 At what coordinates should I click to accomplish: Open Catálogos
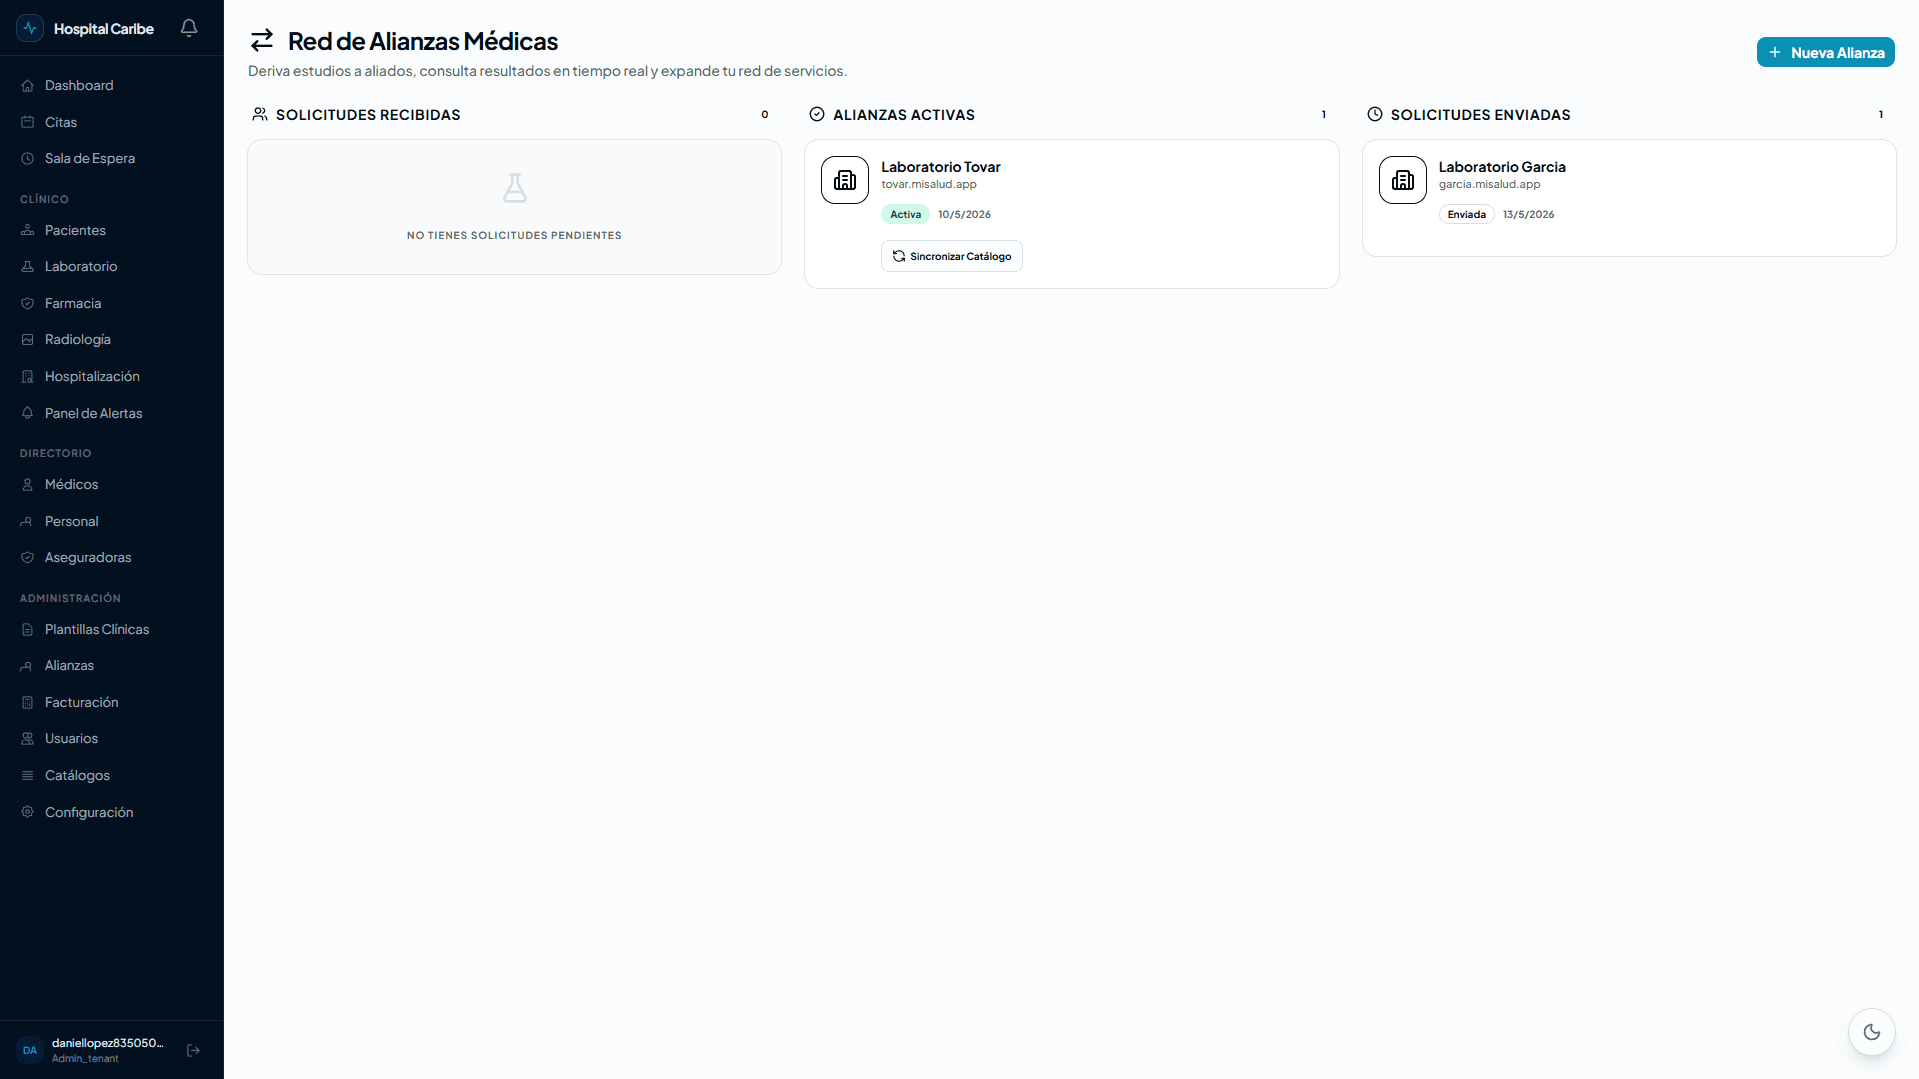pos(112,776)
